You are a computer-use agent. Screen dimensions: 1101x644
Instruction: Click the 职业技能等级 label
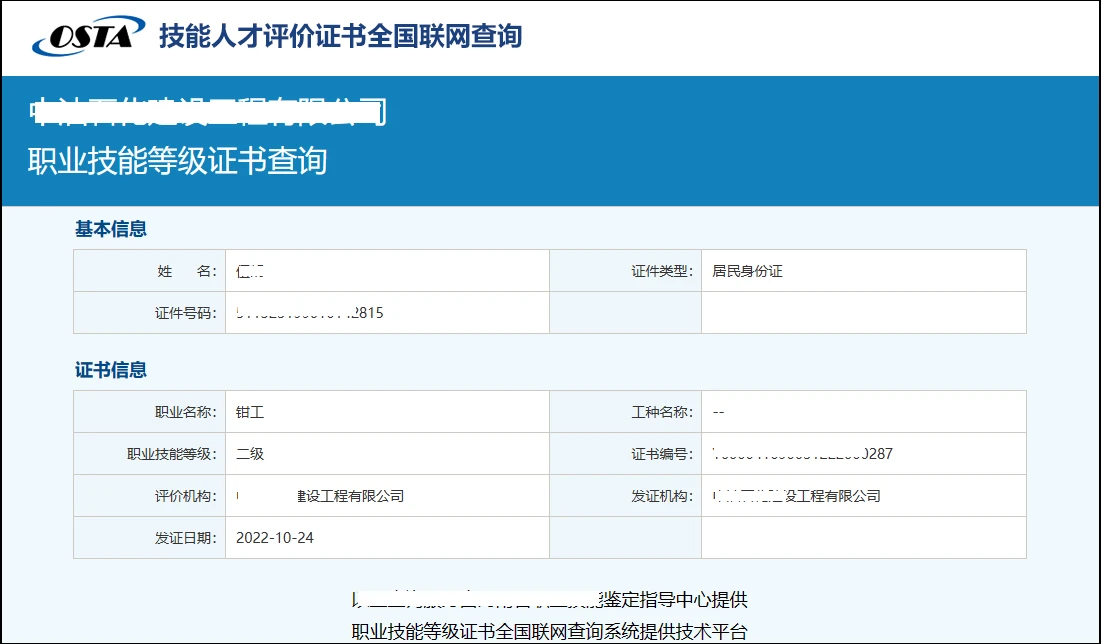tap(172, 454)
